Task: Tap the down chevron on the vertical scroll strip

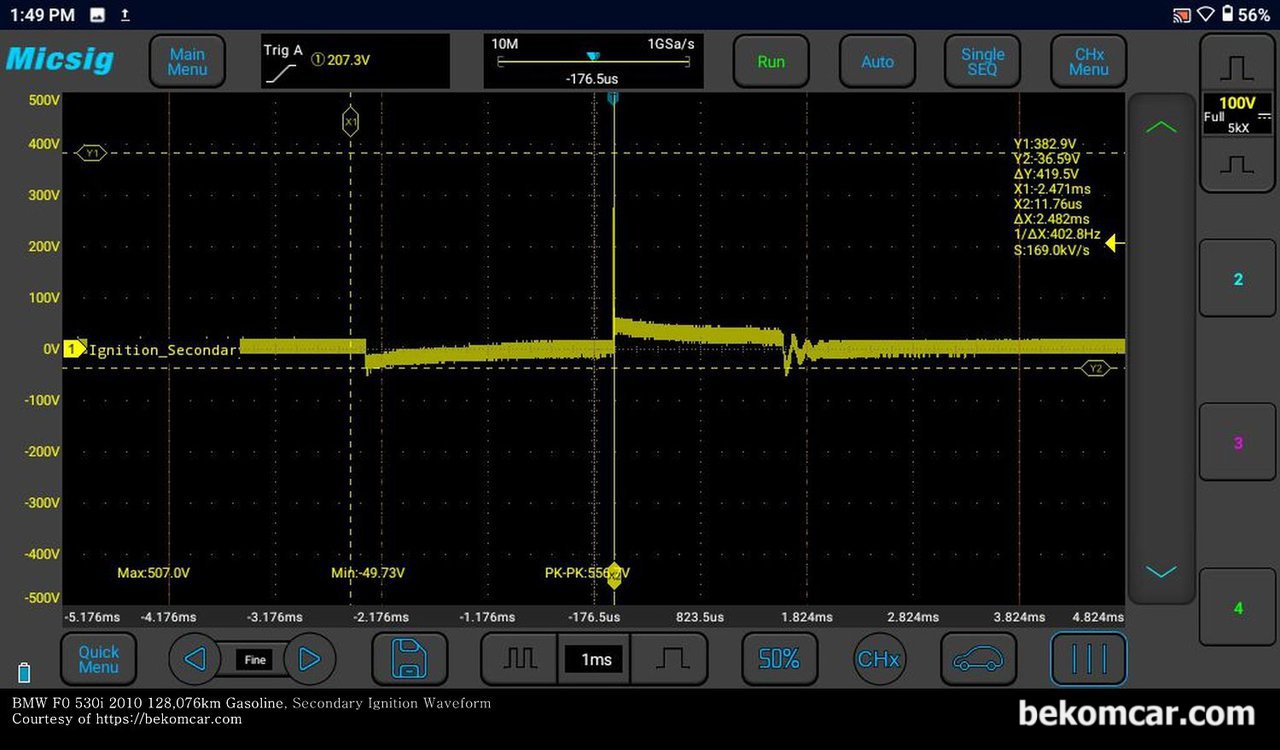Action: 1161,572
